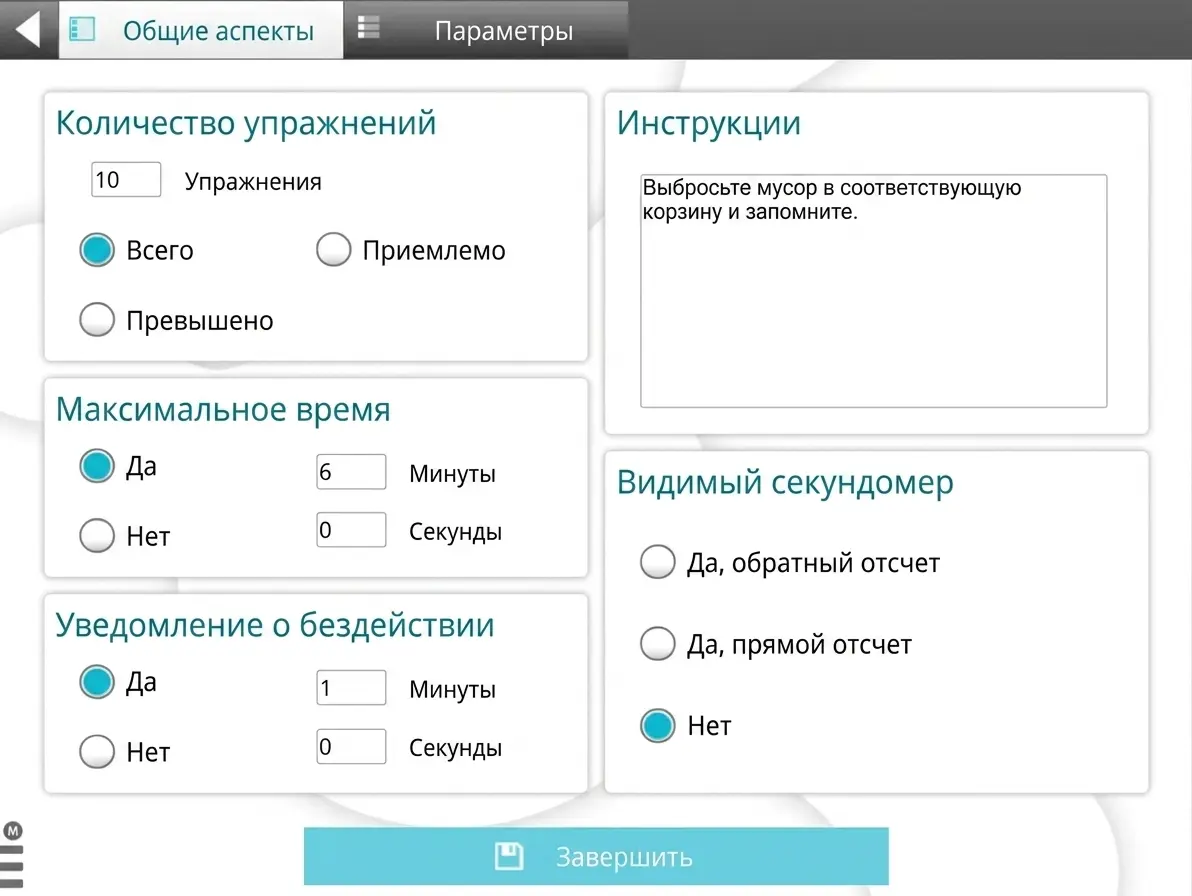Viewport: 1192px width, 896px height.
Task: Choose Да, обратный отсчет stopwatch option
Action: [658, 562]
